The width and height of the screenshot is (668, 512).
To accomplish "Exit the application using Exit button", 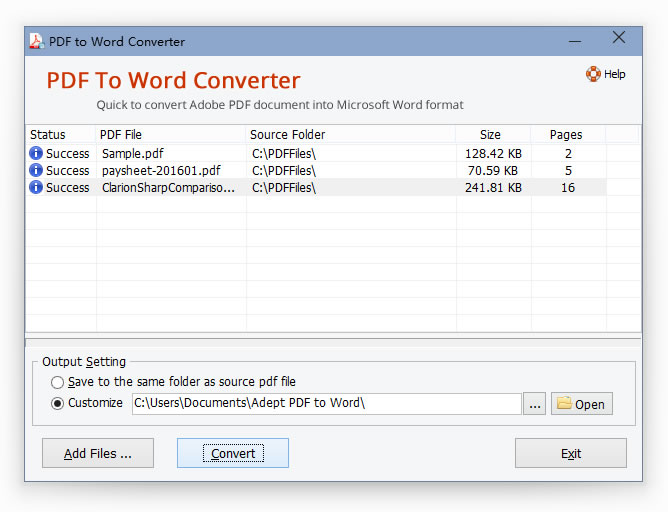I will coord(570,453).
